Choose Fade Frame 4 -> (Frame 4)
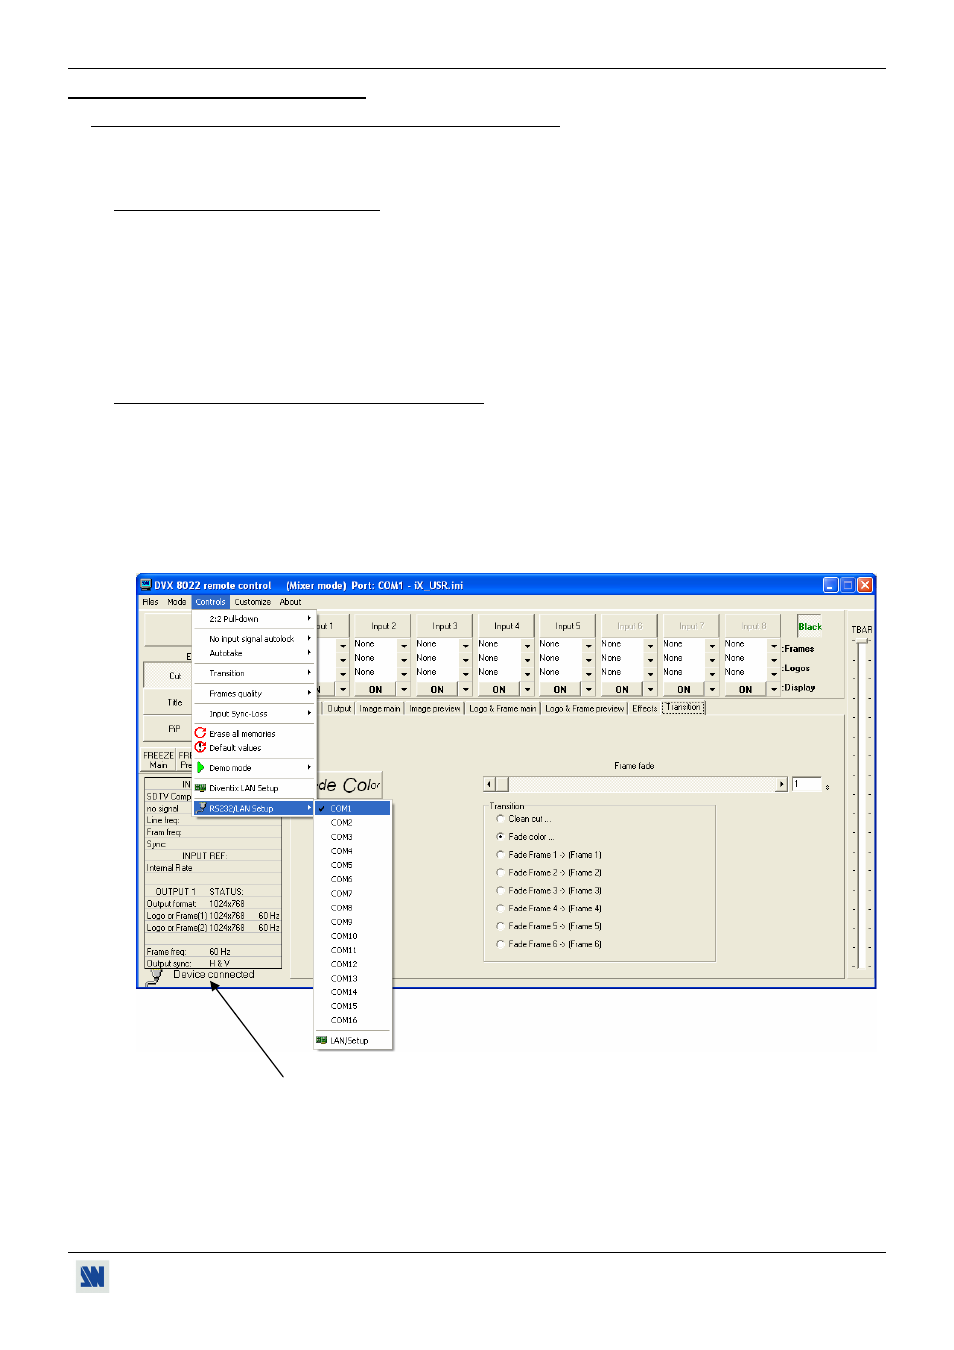Viewport: 954px width, 1350px height. 500,908
